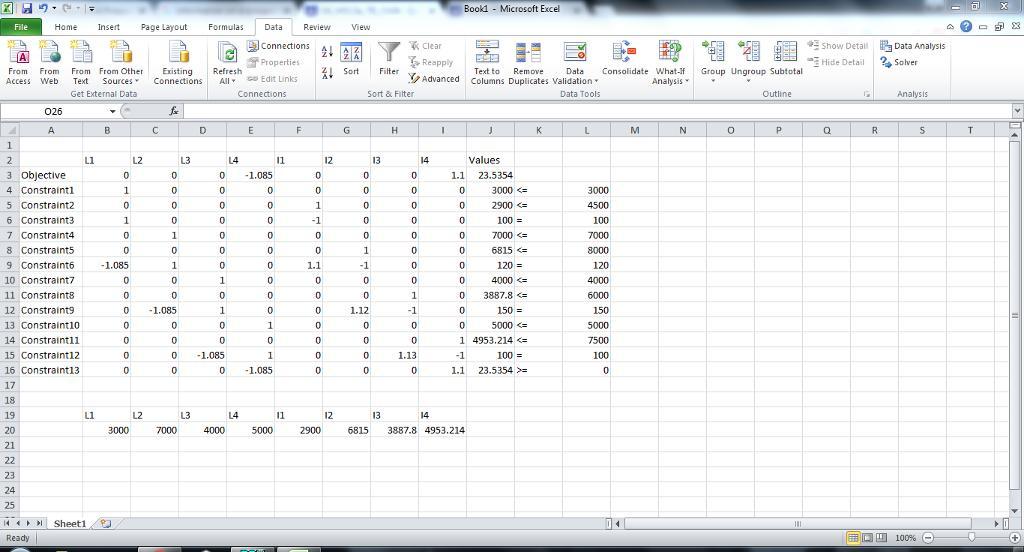Insert a new worksheet tab
The height and width of the screenshot is (552, 1024).
105,523
